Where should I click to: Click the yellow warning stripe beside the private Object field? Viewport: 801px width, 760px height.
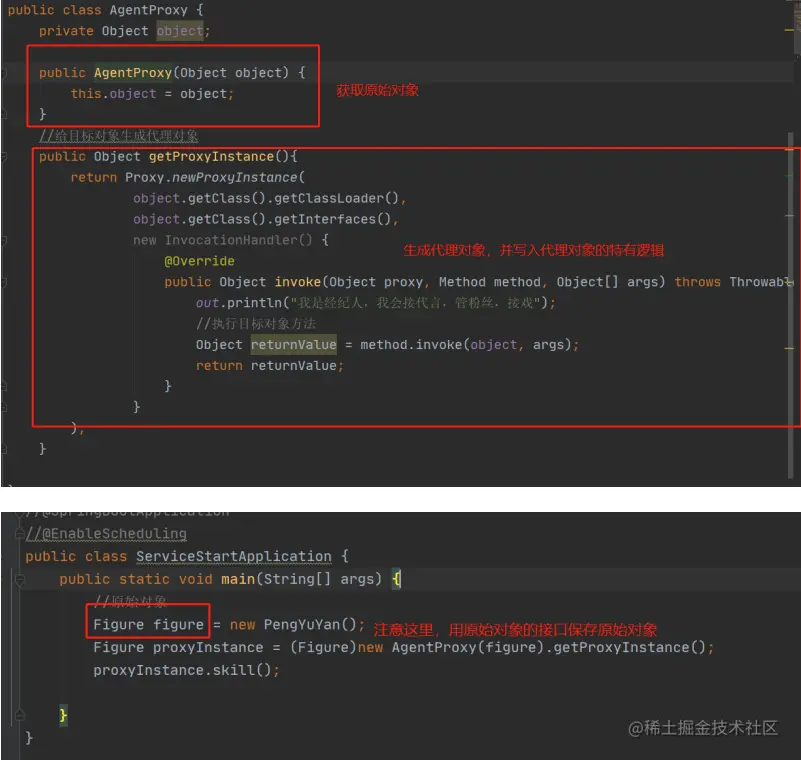789,31
